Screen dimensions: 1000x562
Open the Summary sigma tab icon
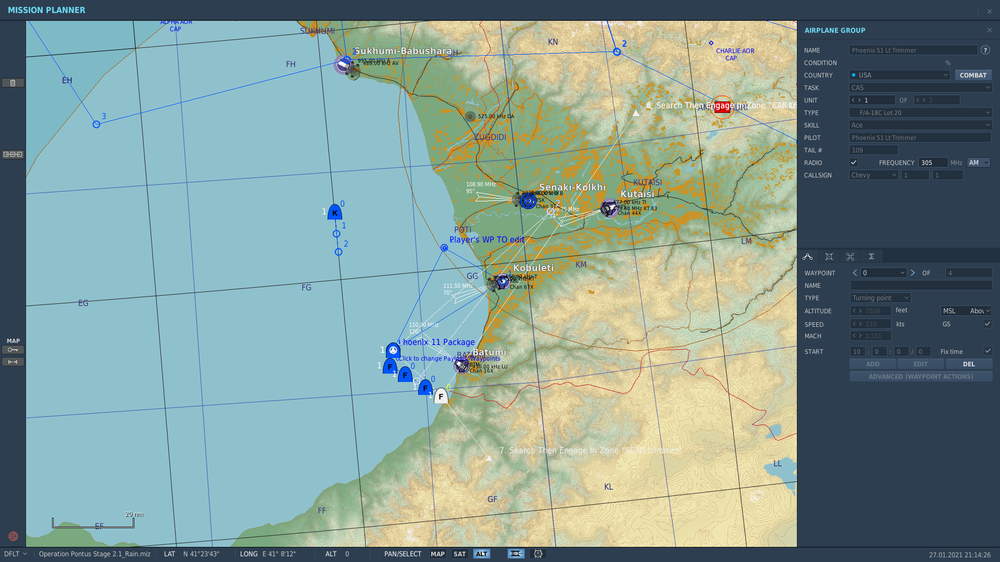[x=871, y=256]
